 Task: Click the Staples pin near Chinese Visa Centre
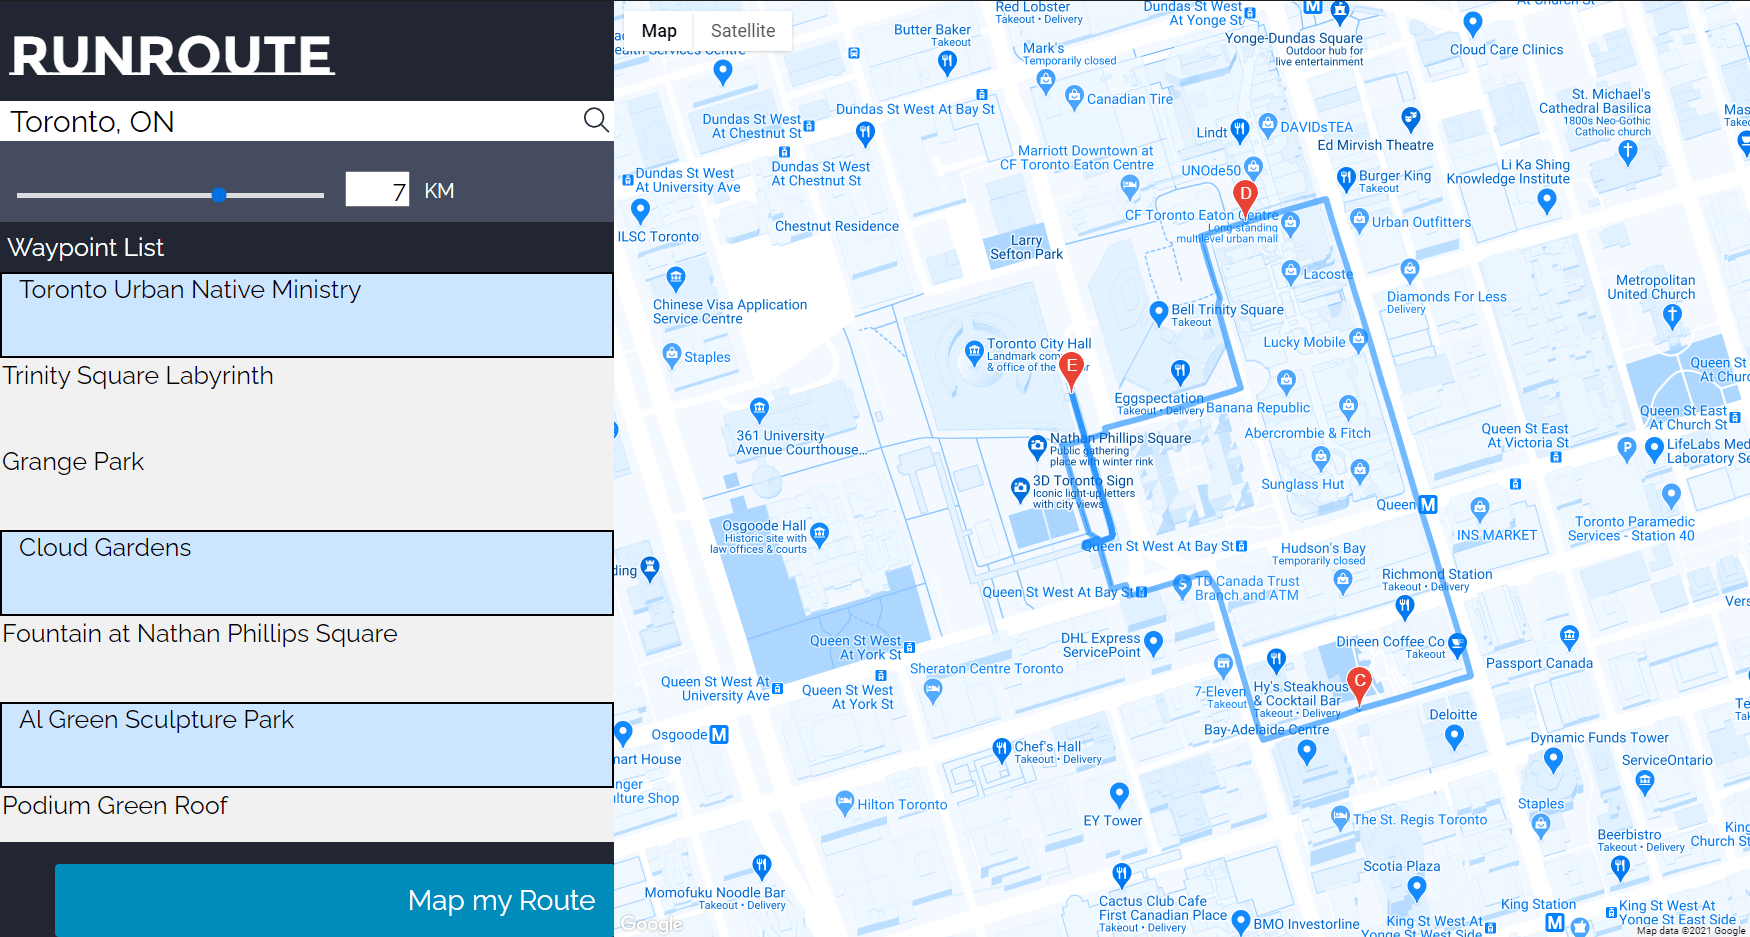(x=672, y=355)
